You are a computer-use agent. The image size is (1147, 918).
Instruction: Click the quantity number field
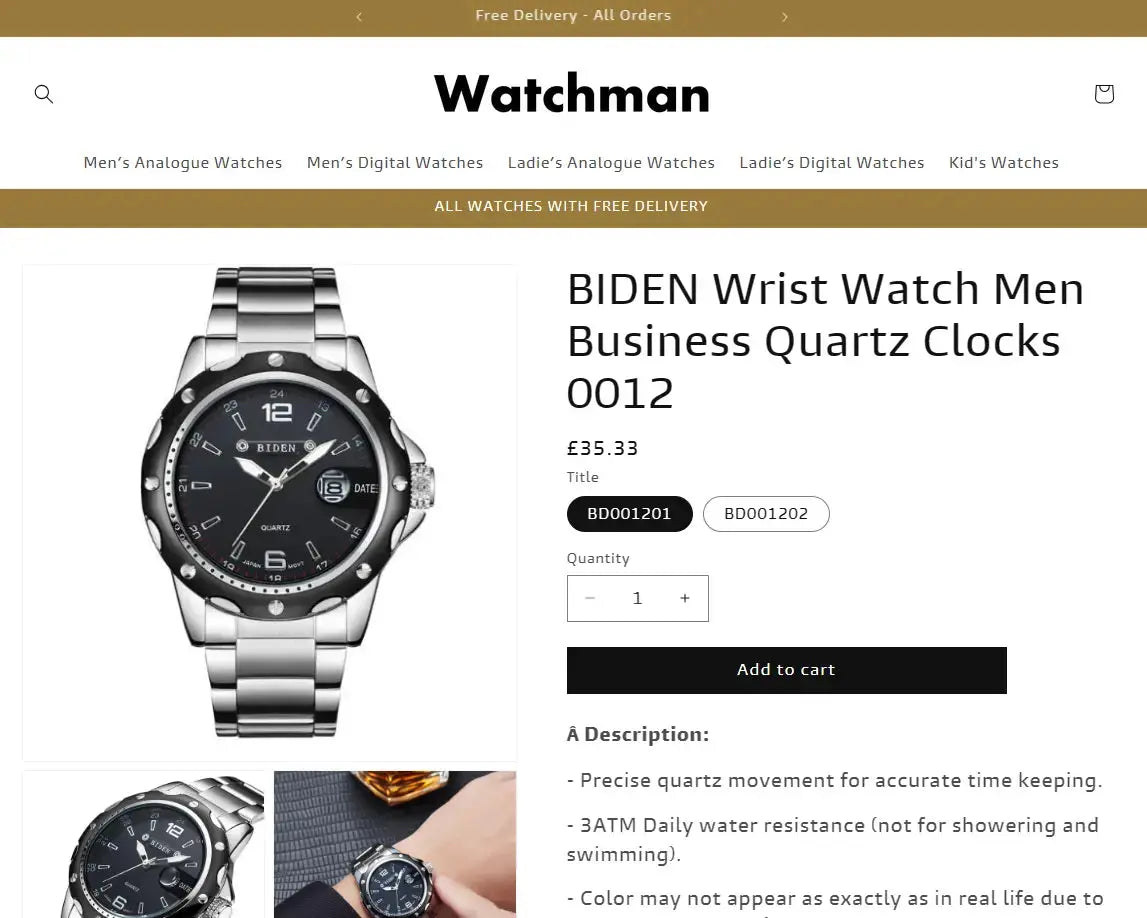637,598
